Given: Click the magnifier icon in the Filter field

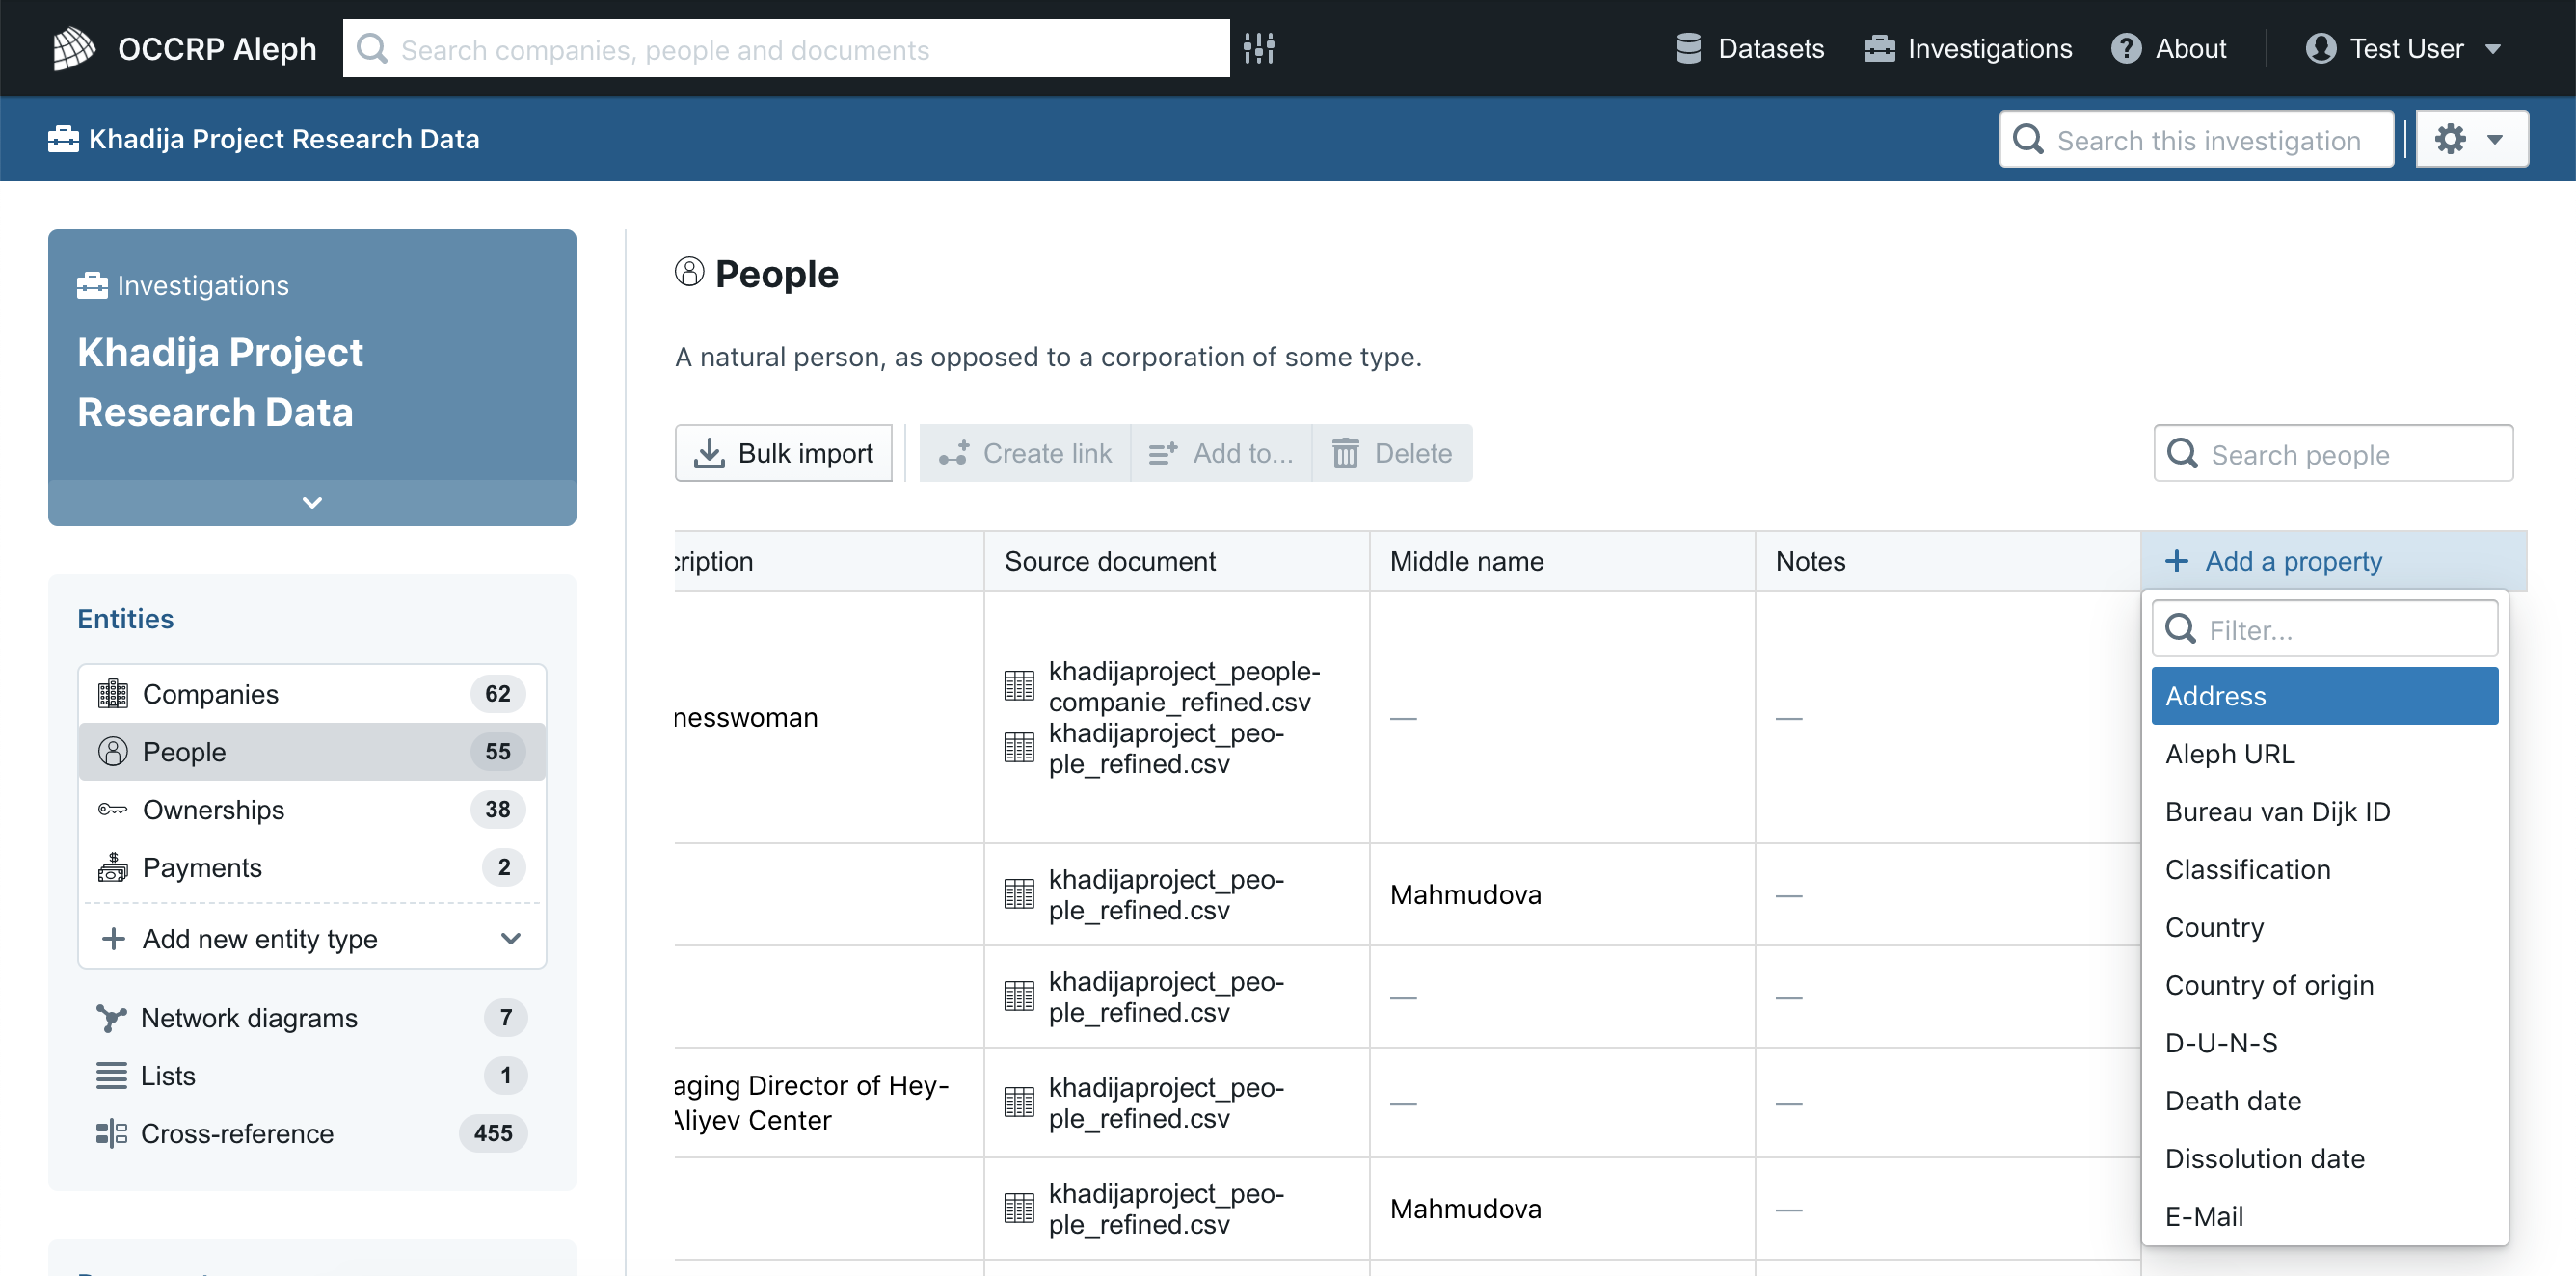Looking at the screenshot, I should click(2180, 629).
